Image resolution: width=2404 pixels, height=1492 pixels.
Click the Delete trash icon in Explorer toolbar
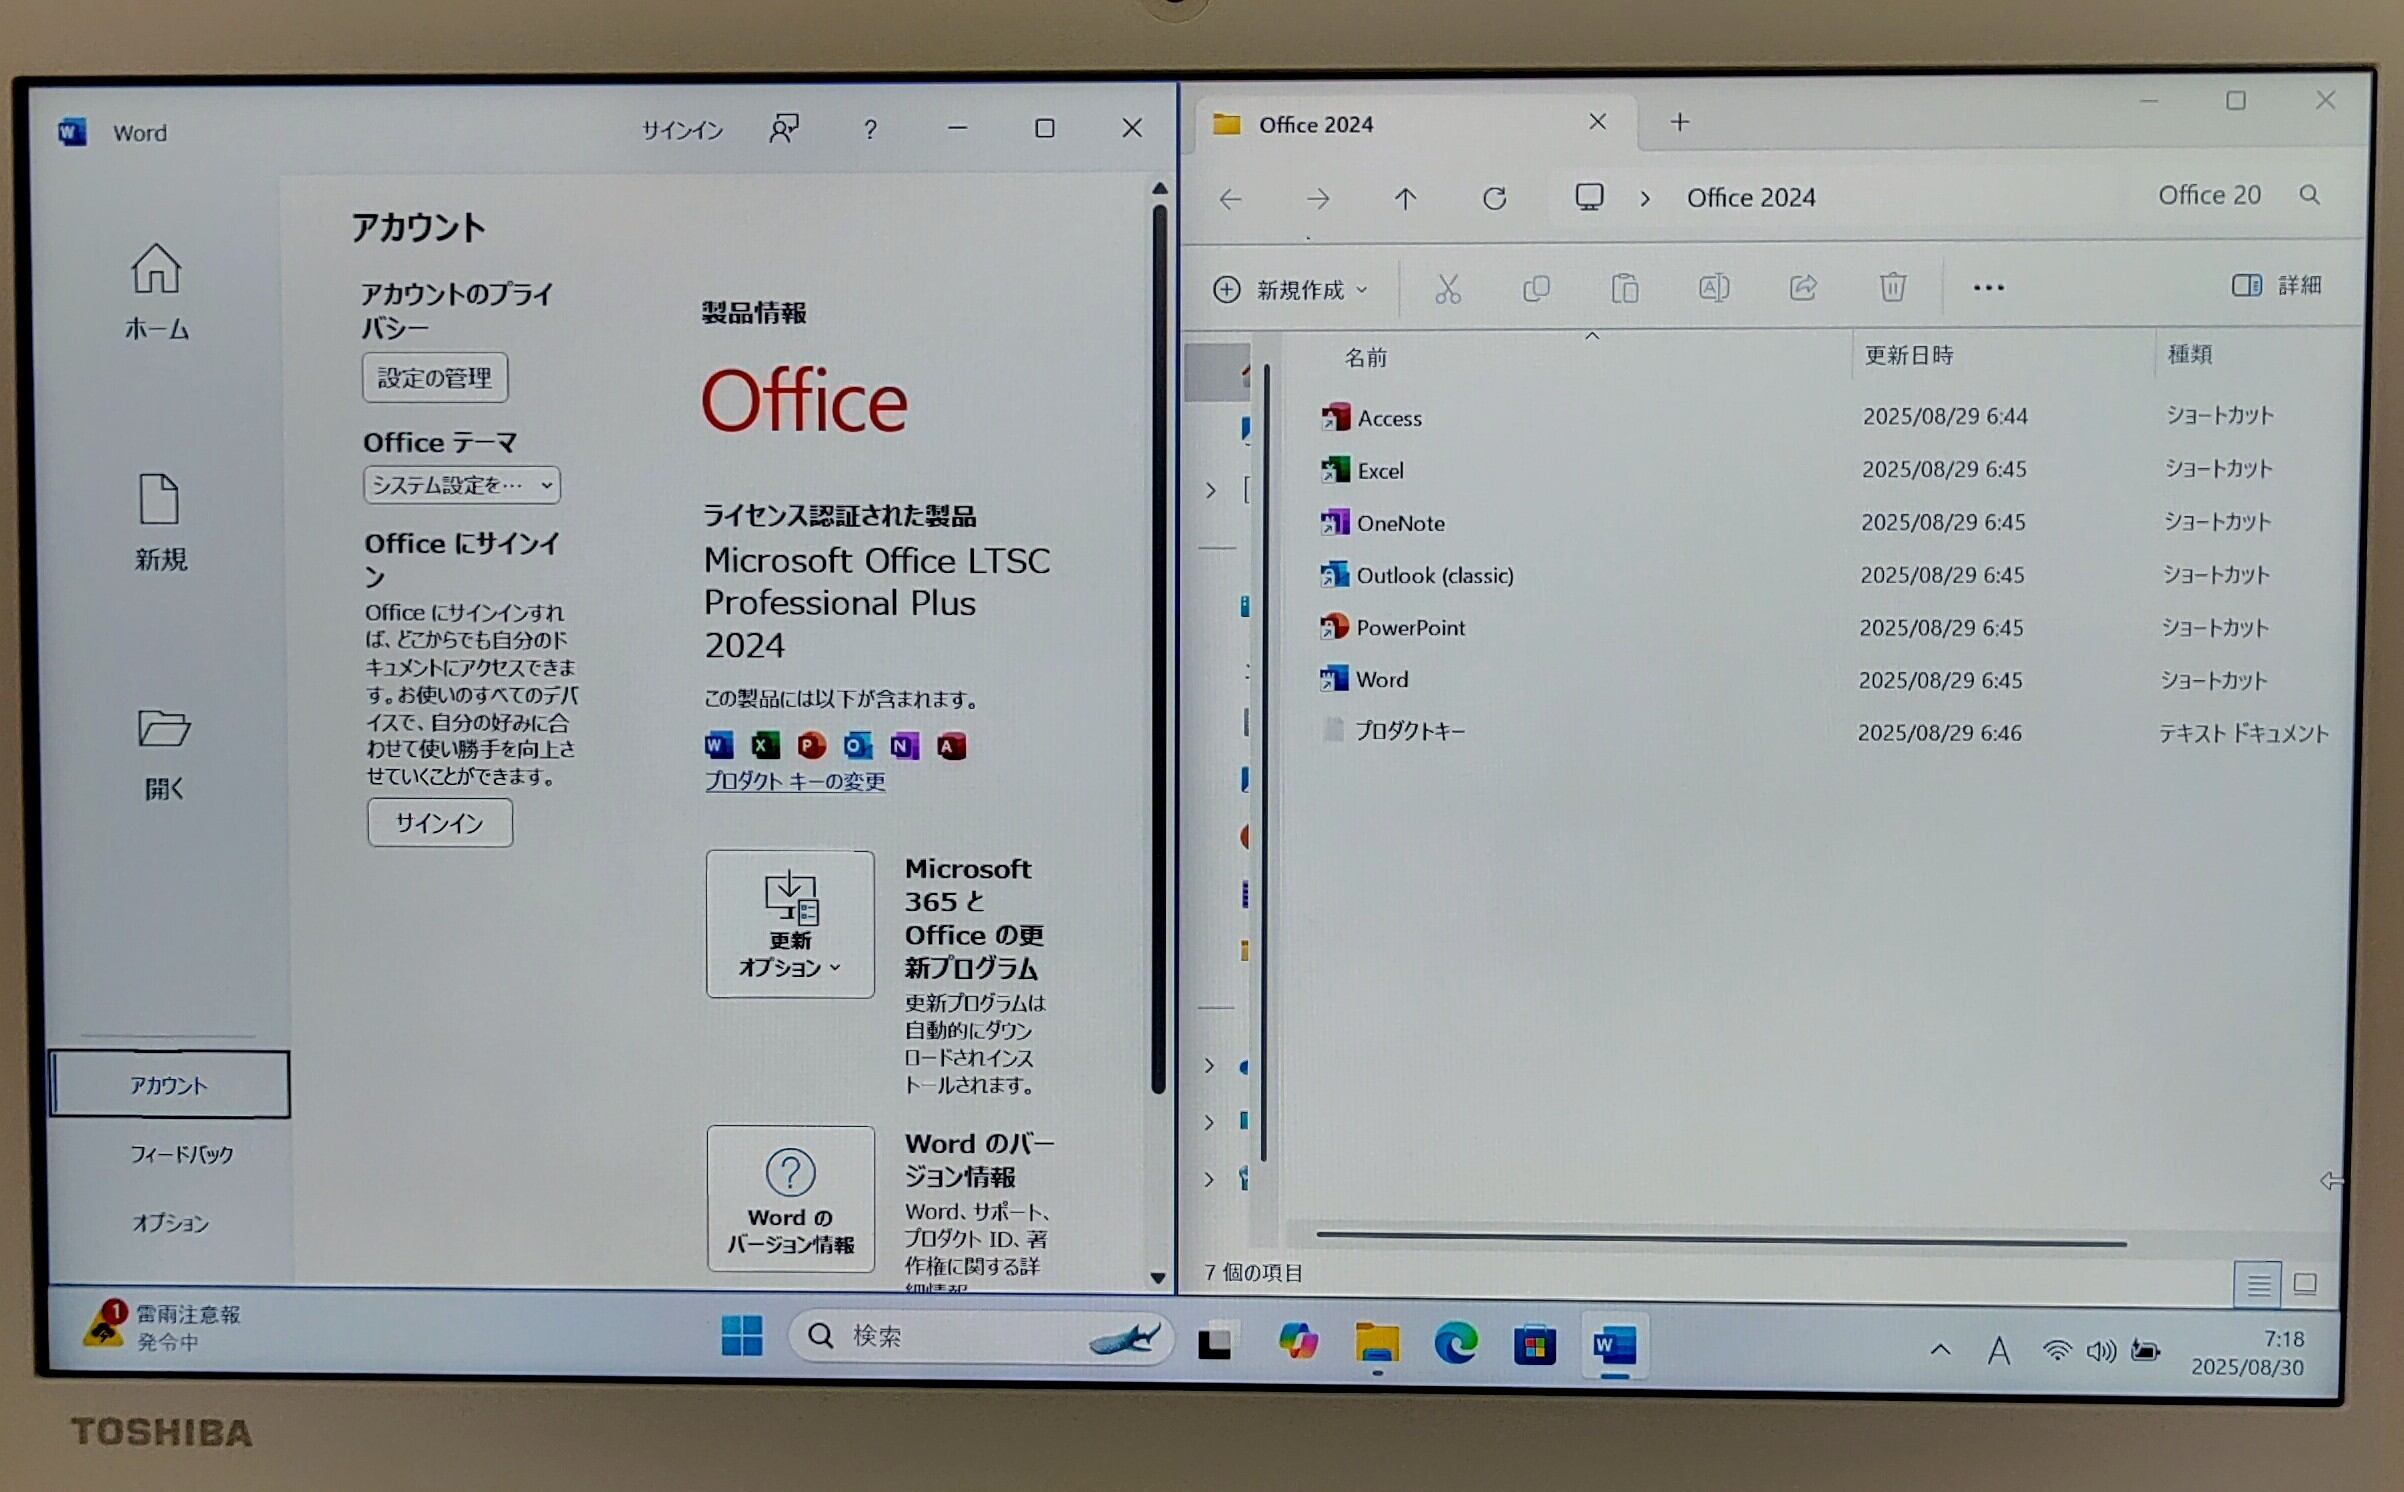1892,288
